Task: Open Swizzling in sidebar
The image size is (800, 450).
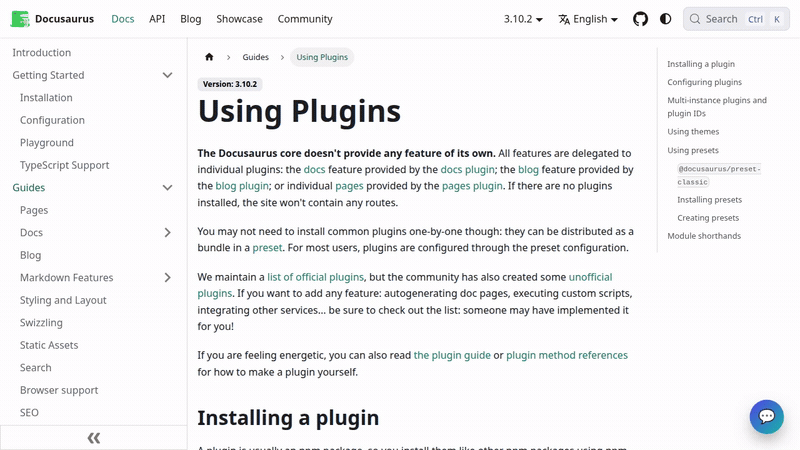Action: [x=41, y=322]
